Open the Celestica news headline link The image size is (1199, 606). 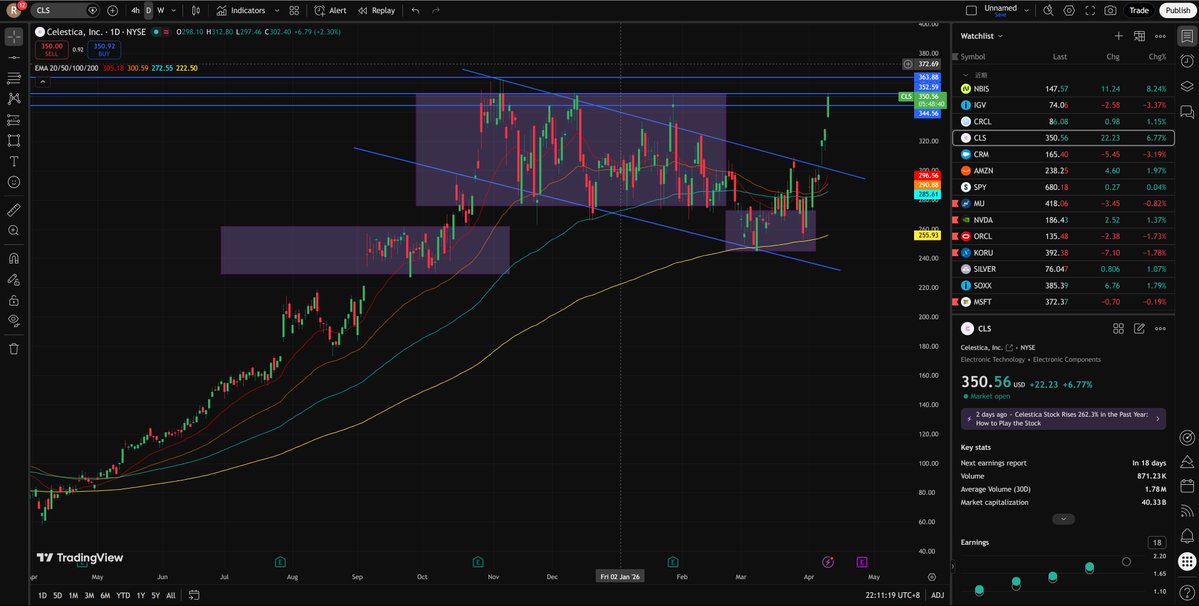click(1063, 419)
